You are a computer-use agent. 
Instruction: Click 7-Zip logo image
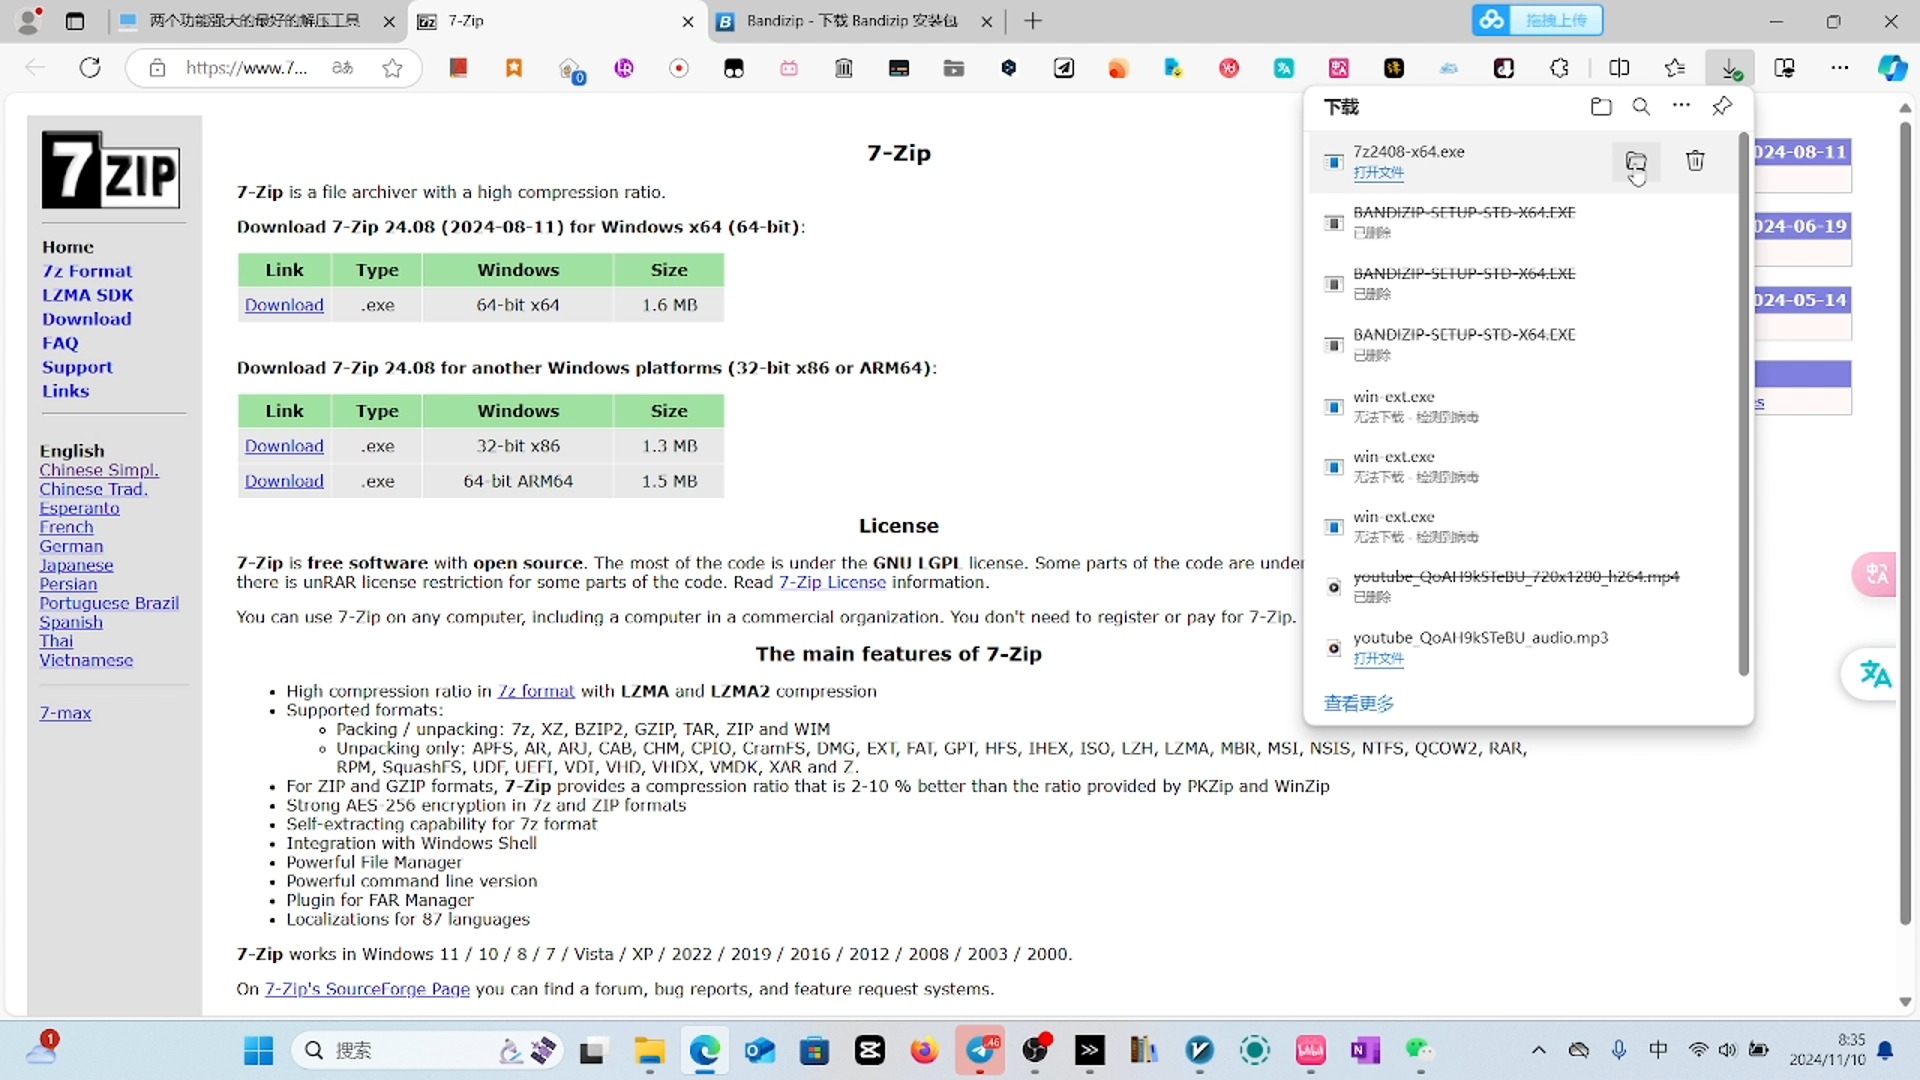coord(110,170)
